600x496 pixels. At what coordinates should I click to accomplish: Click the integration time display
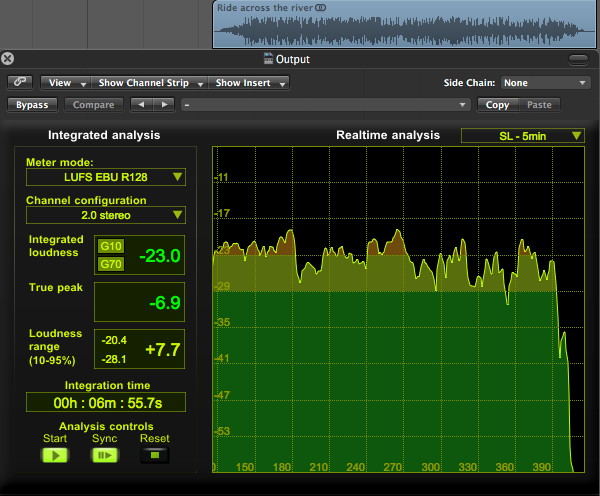click(106, 403)
